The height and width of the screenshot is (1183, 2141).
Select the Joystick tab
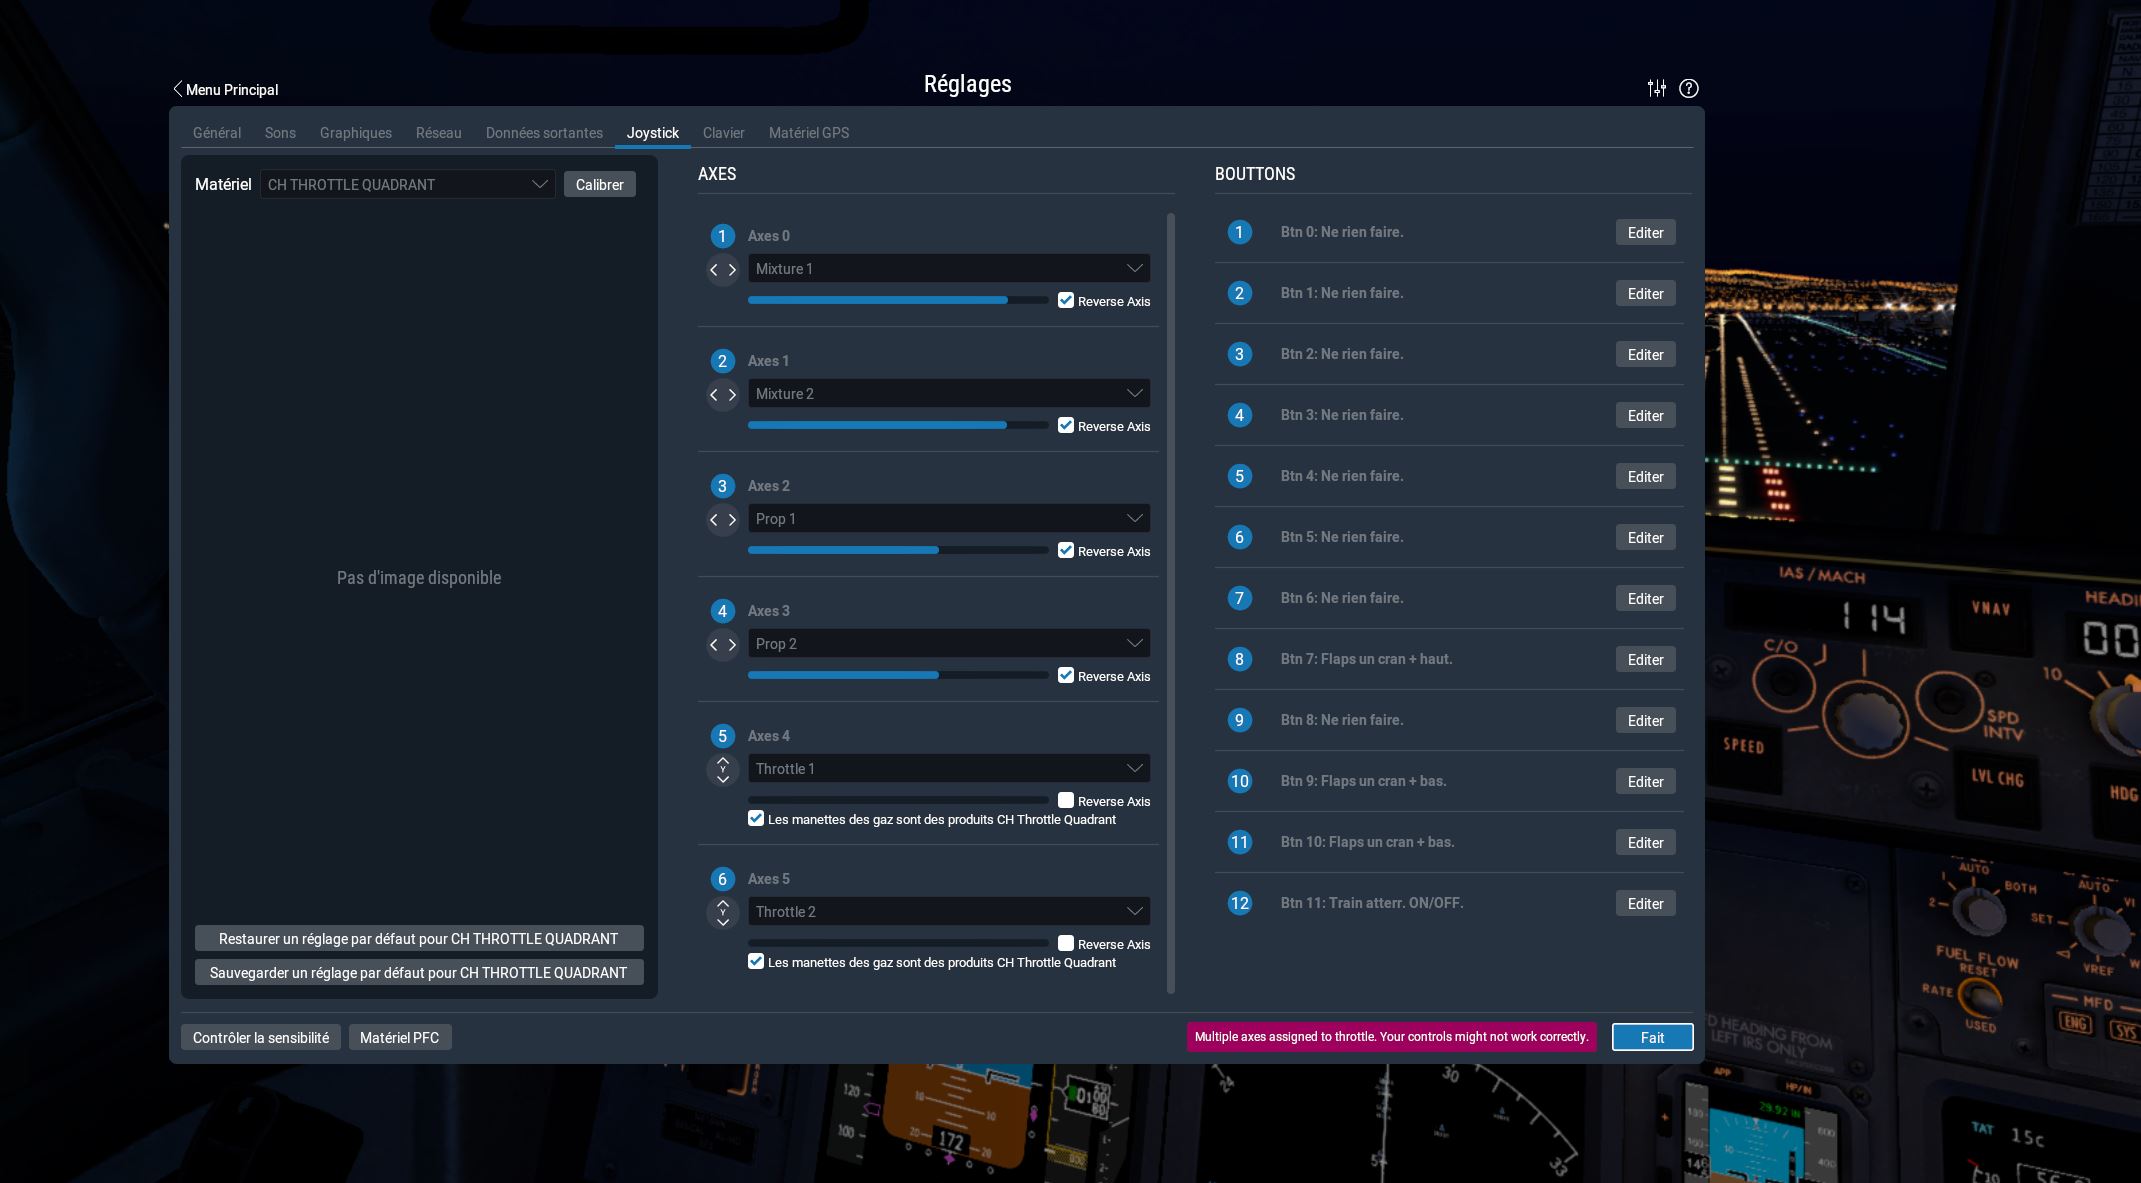[652, 133]
